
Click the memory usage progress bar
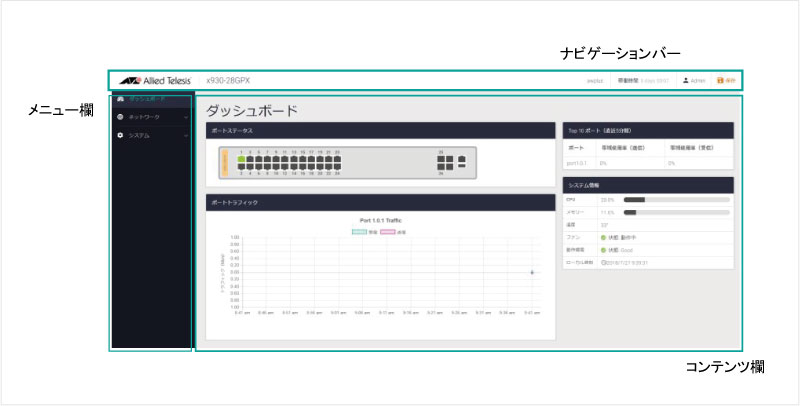click(675, 212)
